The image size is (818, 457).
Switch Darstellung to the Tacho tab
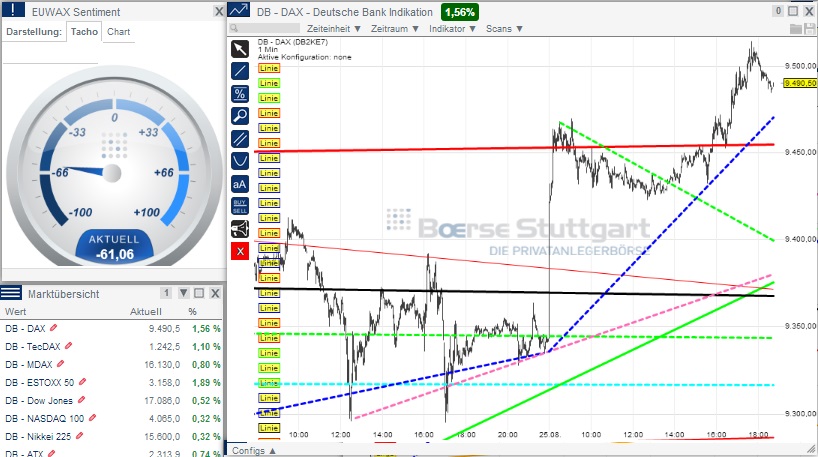point(84,32)
